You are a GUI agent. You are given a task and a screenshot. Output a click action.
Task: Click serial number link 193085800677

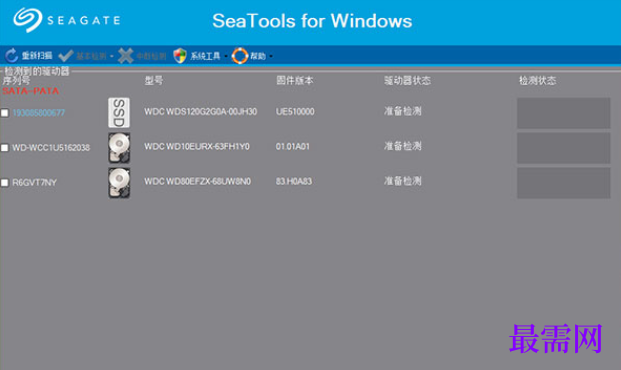pos(39,113)
